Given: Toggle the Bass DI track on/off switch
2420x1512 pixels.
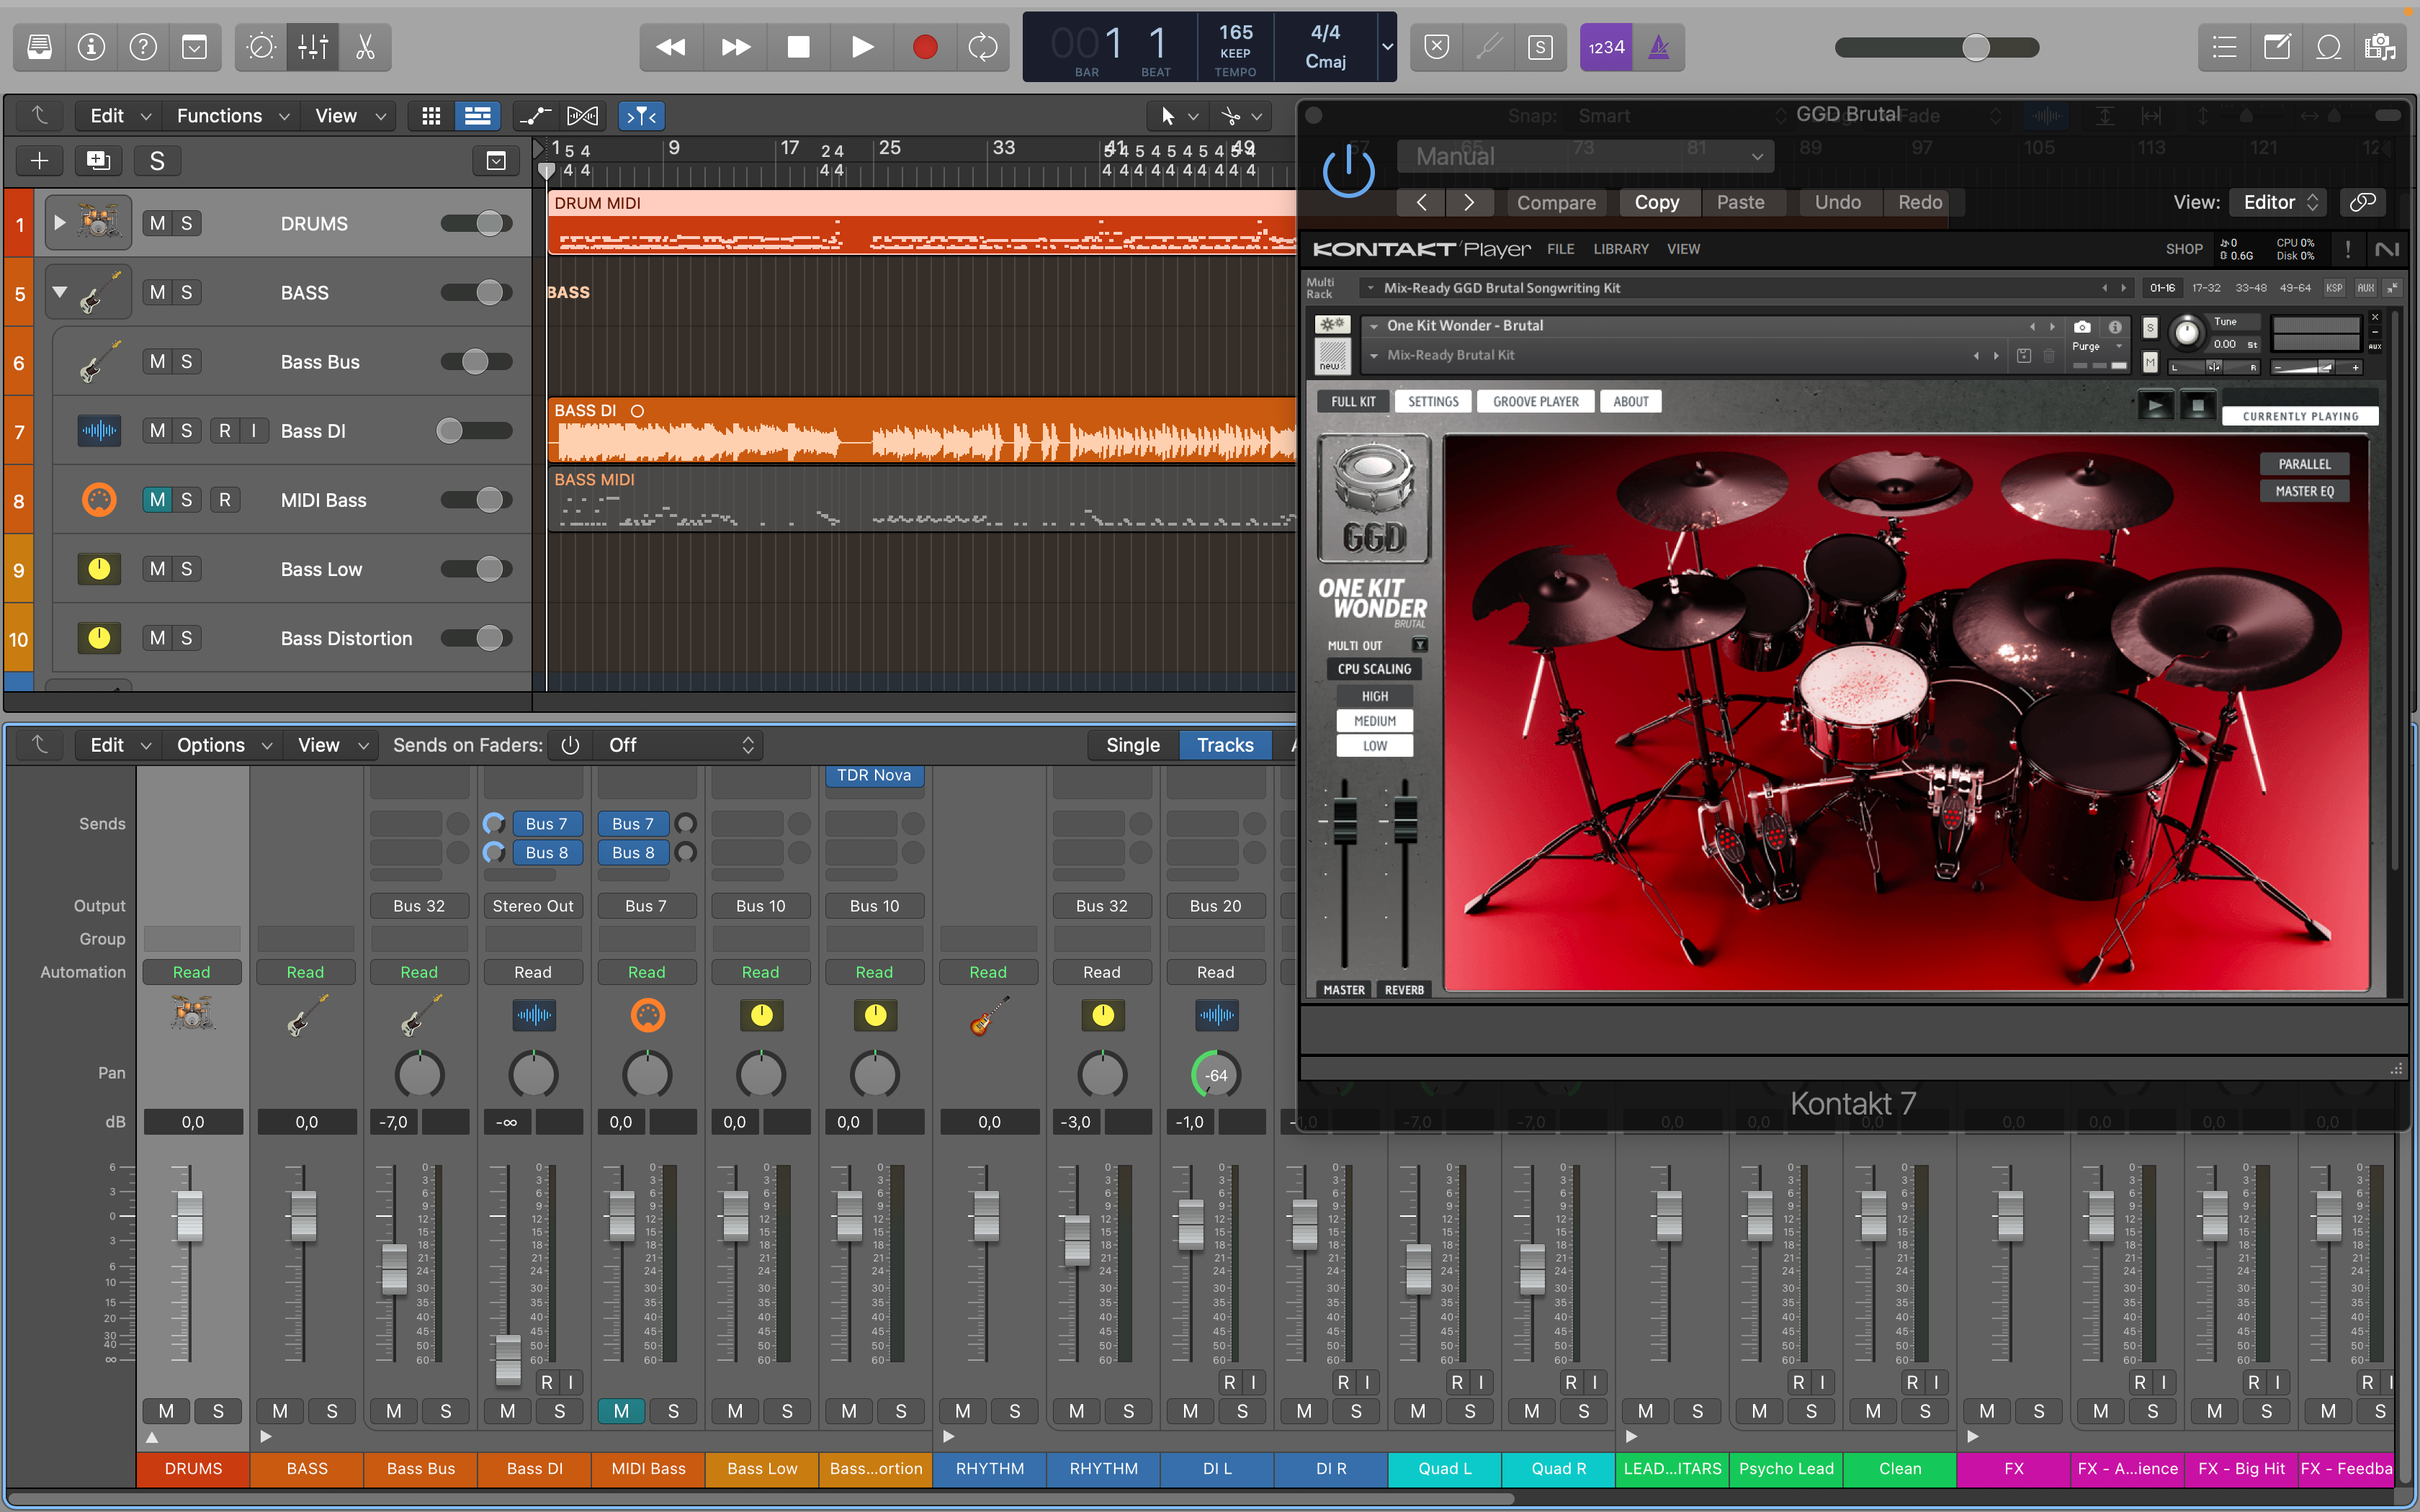Looking at the screenshot, I should (475, 431).
